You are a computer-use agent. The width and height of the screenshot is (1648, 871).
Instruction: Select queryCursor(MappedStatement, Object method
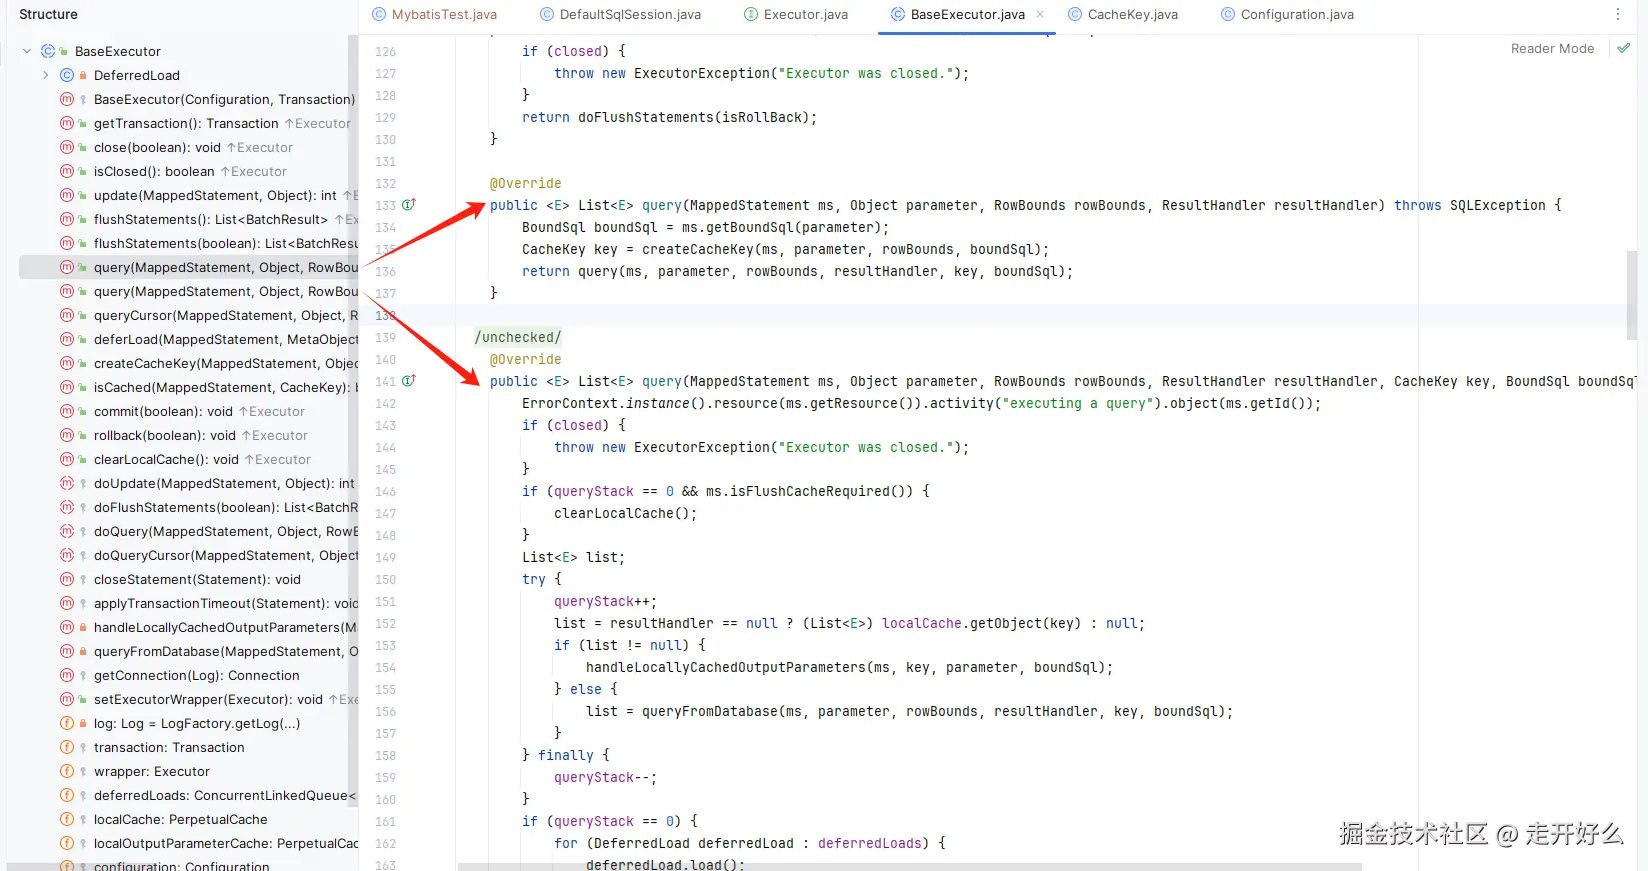(225, 315)
